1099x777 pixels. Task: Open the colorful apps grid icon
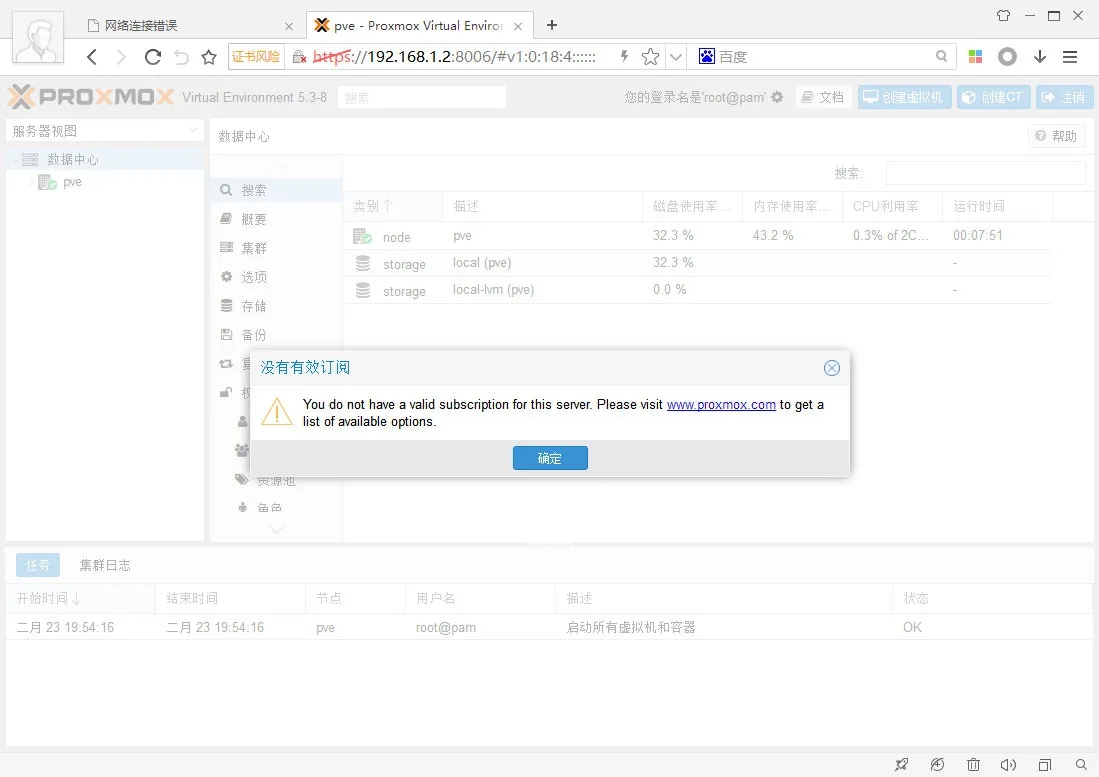click(x=975, y=57)
